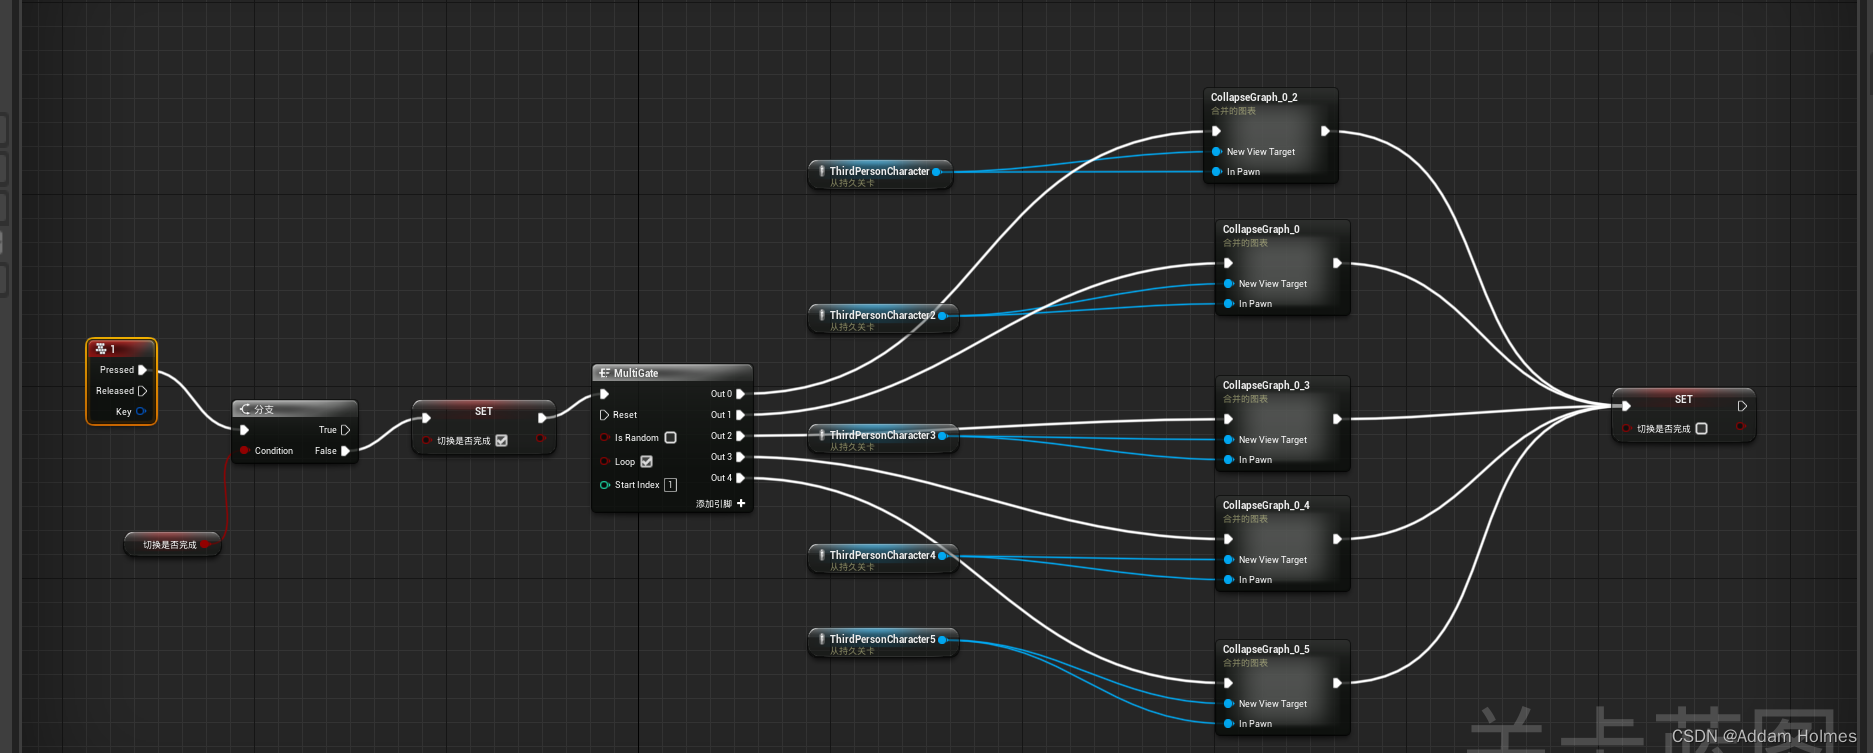Select the CollapseGraph_0_2 node title

(x=1254, y=97)
